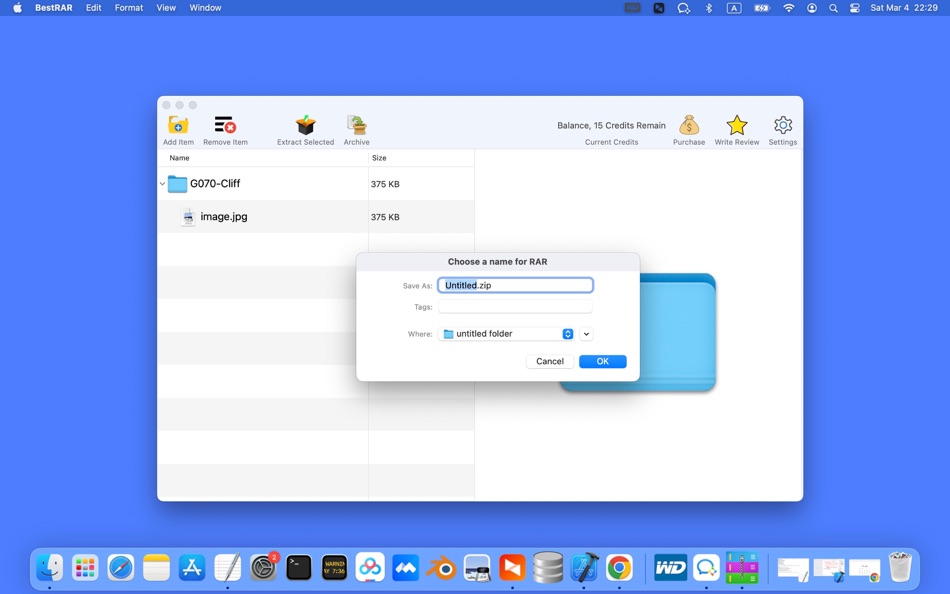Cancel the RAR naming dialog

click(549, 361)
